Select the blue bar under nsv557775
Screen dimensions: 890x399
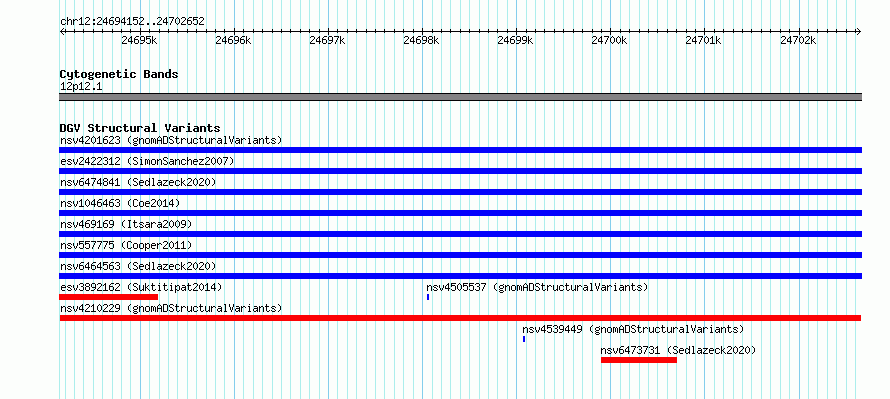[460, 255]
